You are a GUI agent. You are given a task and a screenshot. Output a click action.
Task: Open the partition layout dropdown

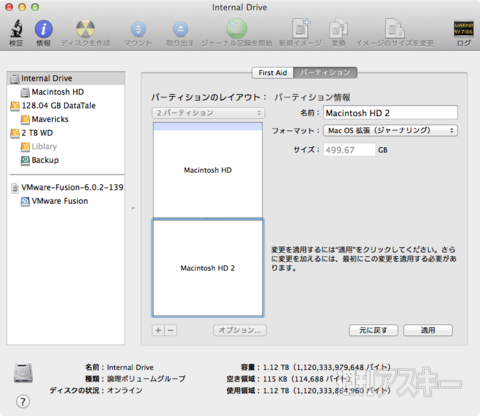pos(209,113)
